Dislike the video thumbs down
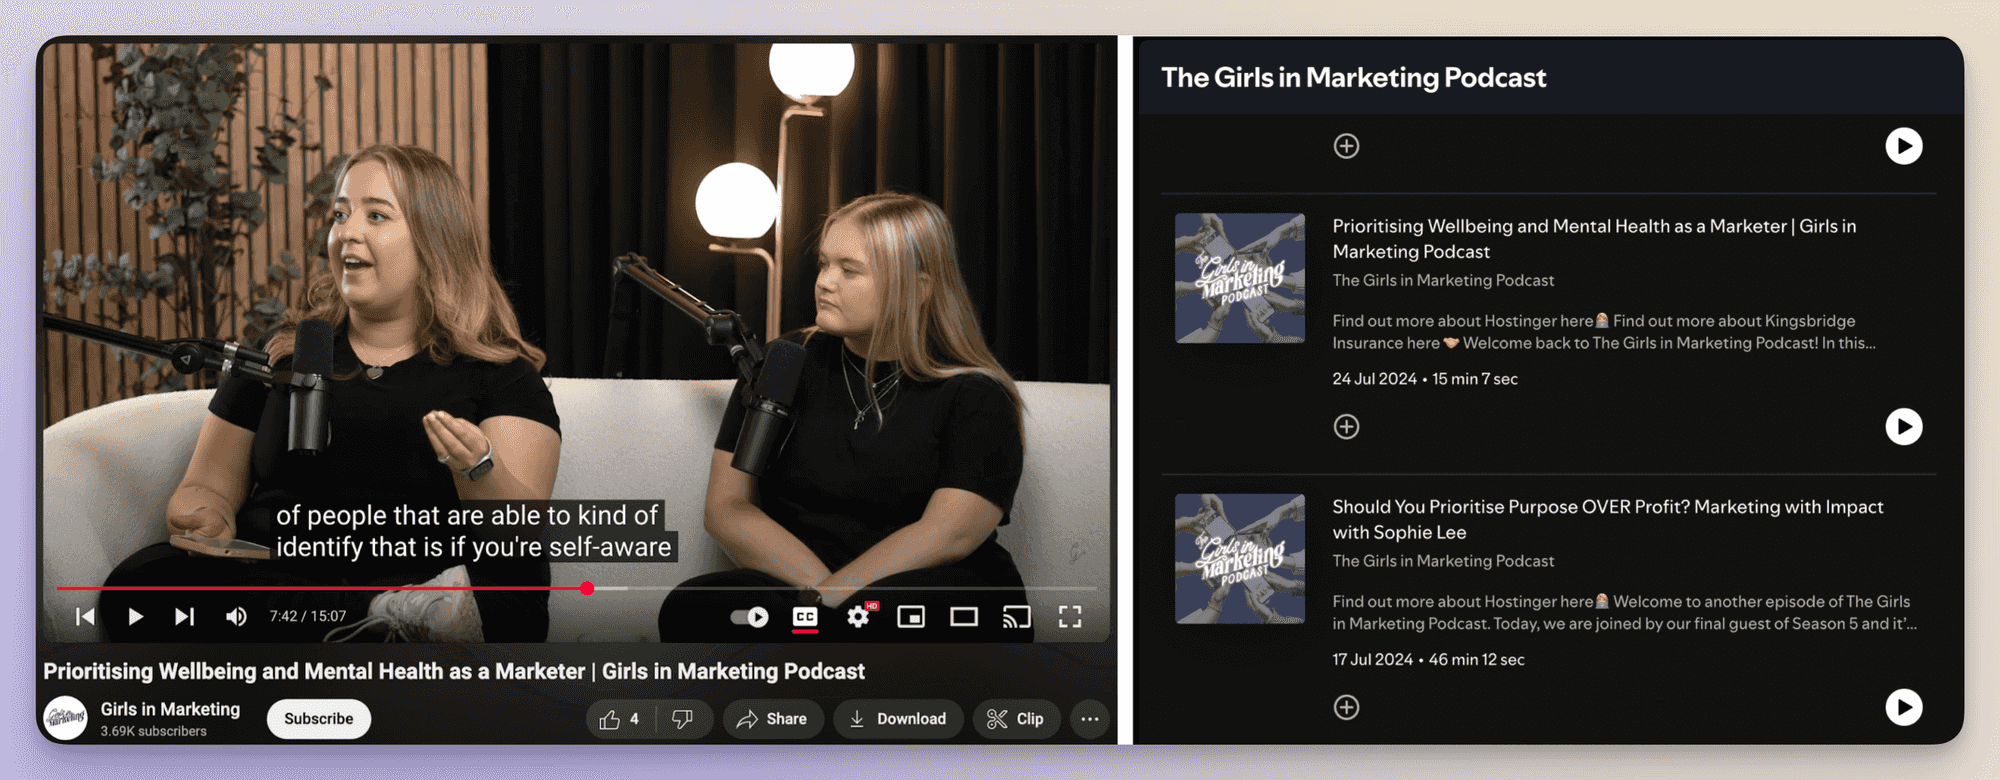 pyautogui.click(x=683, y=719)
